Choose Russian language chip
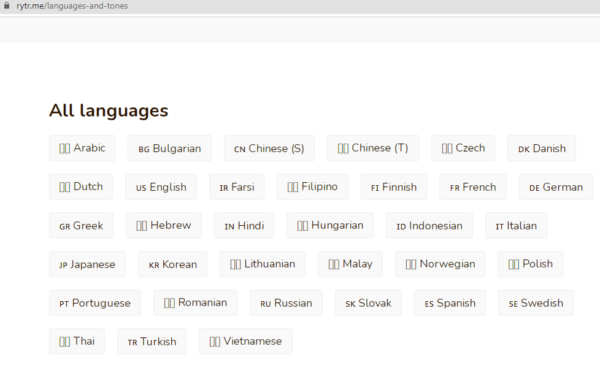 (x=286, y=303)
